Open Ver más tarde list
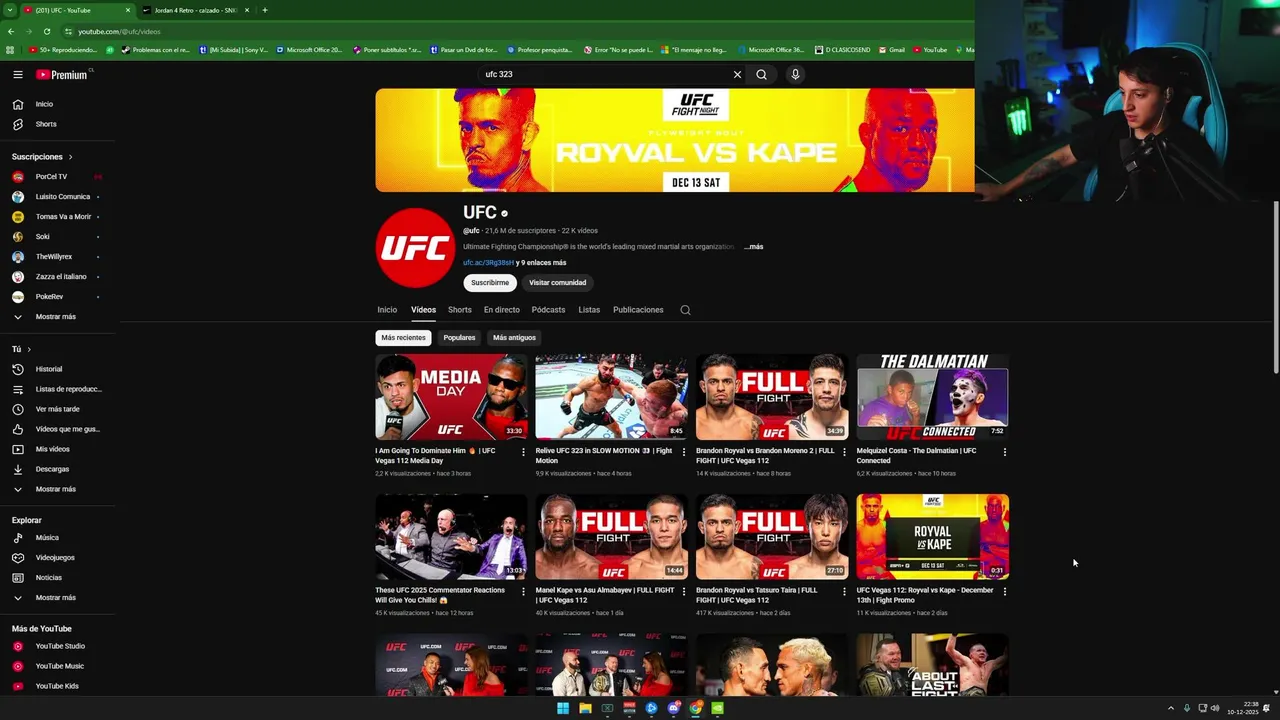 [57, 409]
